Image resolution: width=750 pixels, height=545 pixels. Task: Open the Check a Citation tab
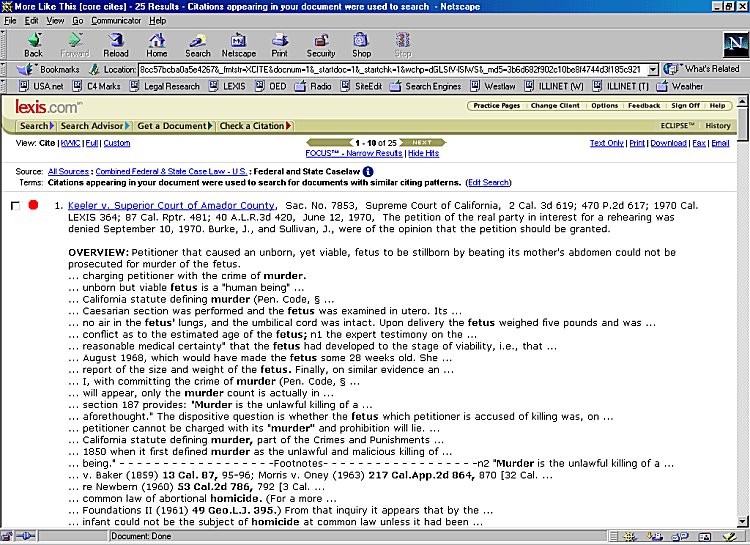(255, 126)
